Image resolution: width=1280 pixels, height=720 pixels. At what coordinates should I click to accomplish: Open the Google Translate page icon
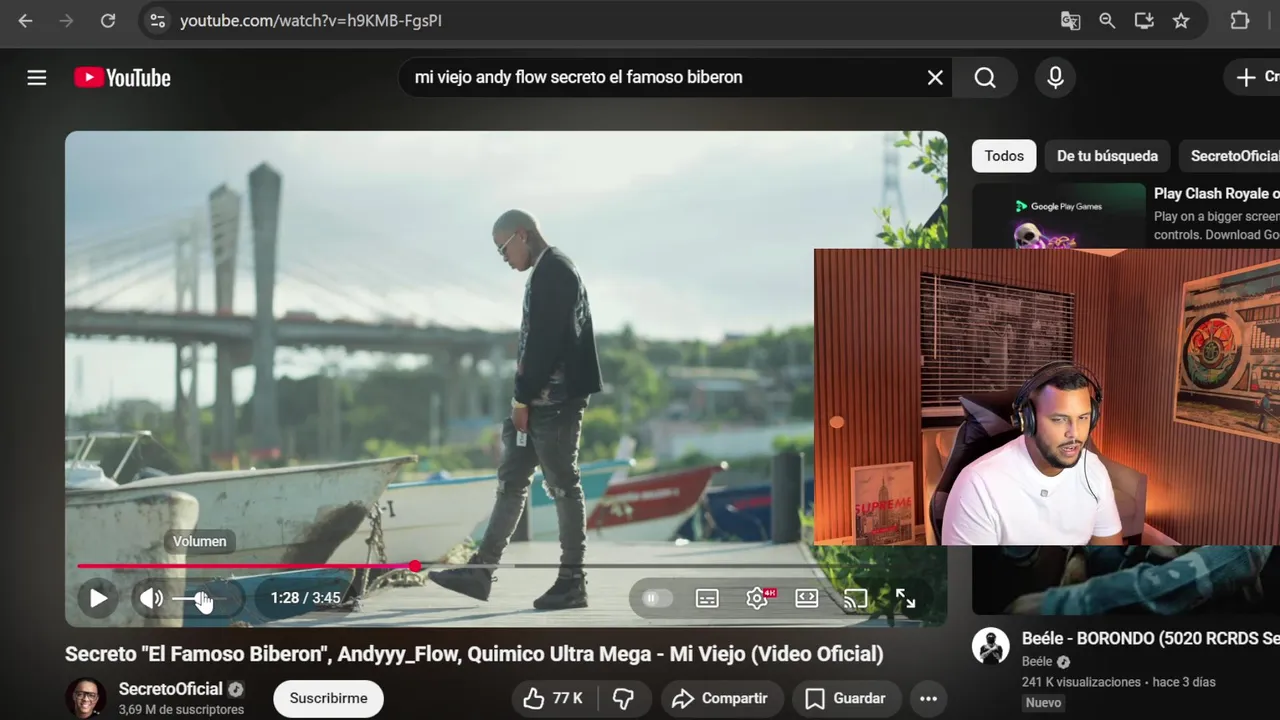[1070, 21]
